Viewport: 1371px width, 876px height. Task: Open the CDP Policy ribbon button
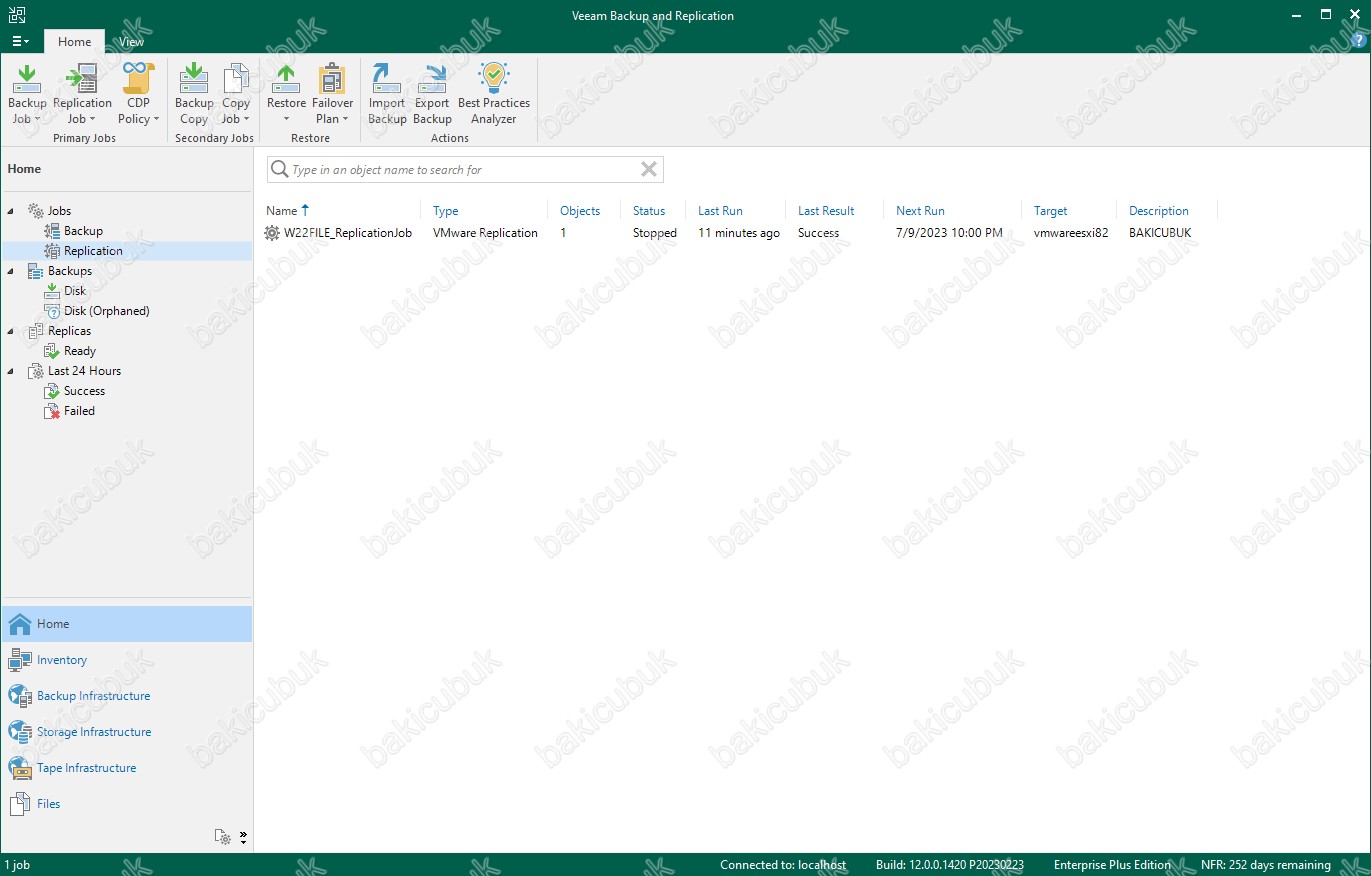[x=138, y=93]
